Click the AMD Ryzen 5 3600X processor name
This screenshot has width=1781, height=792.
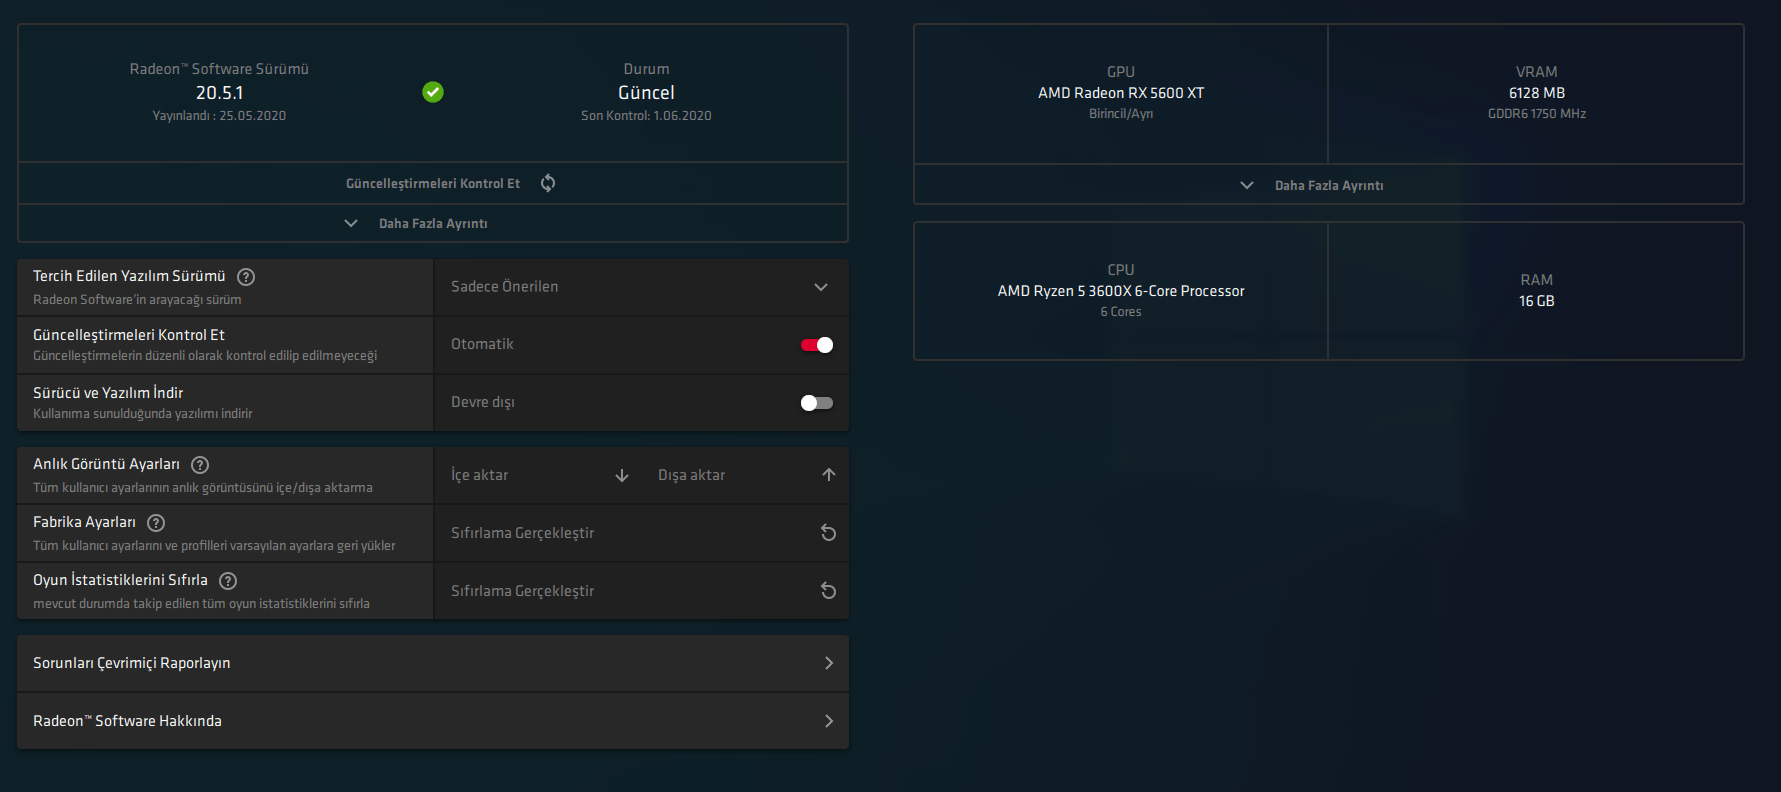point(1121,291)
